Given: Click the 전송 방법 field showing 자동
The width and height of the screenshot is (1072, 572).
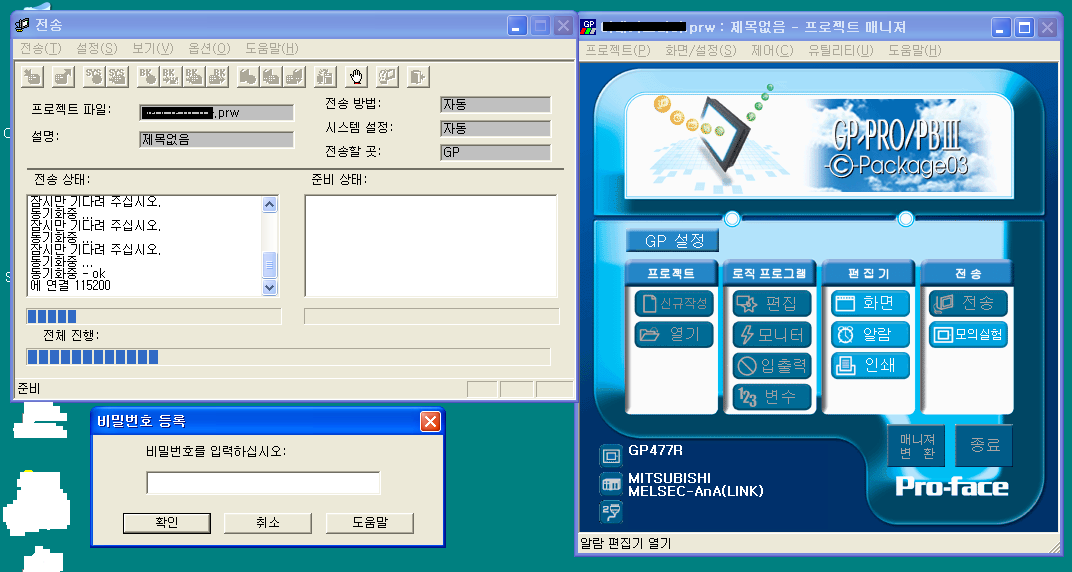Looking at the screenshot, I should (x=496, y=105).
